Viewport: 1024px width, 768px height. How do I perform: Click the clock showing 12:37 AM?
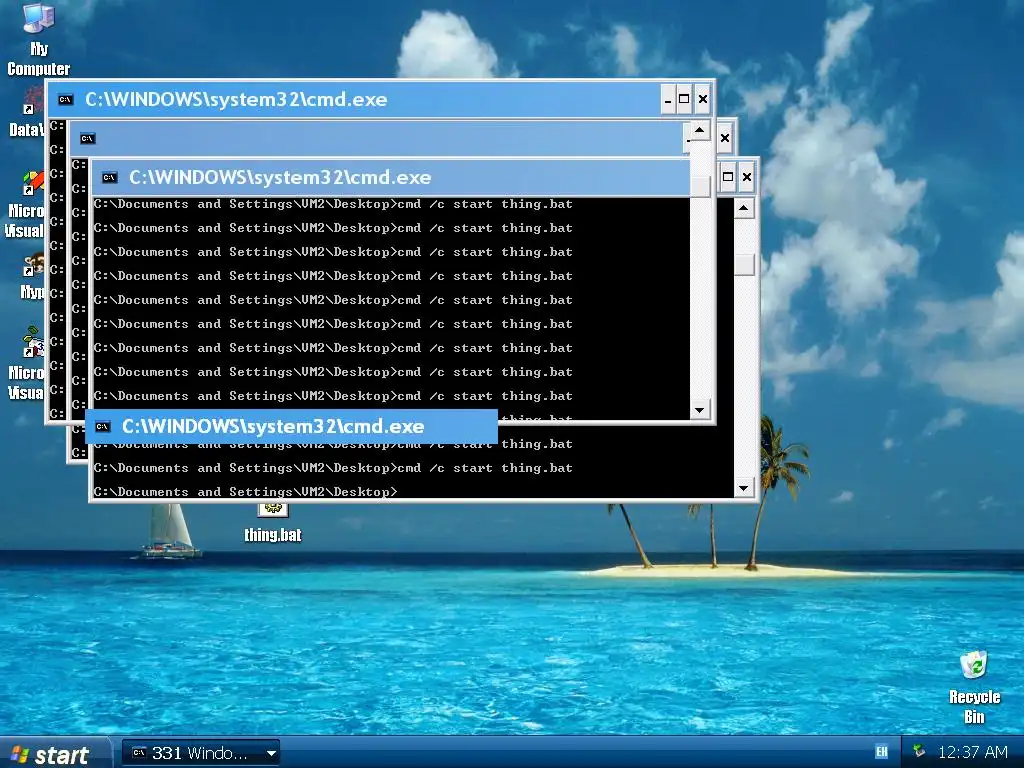pyautogui.click(x=972, y=752)
